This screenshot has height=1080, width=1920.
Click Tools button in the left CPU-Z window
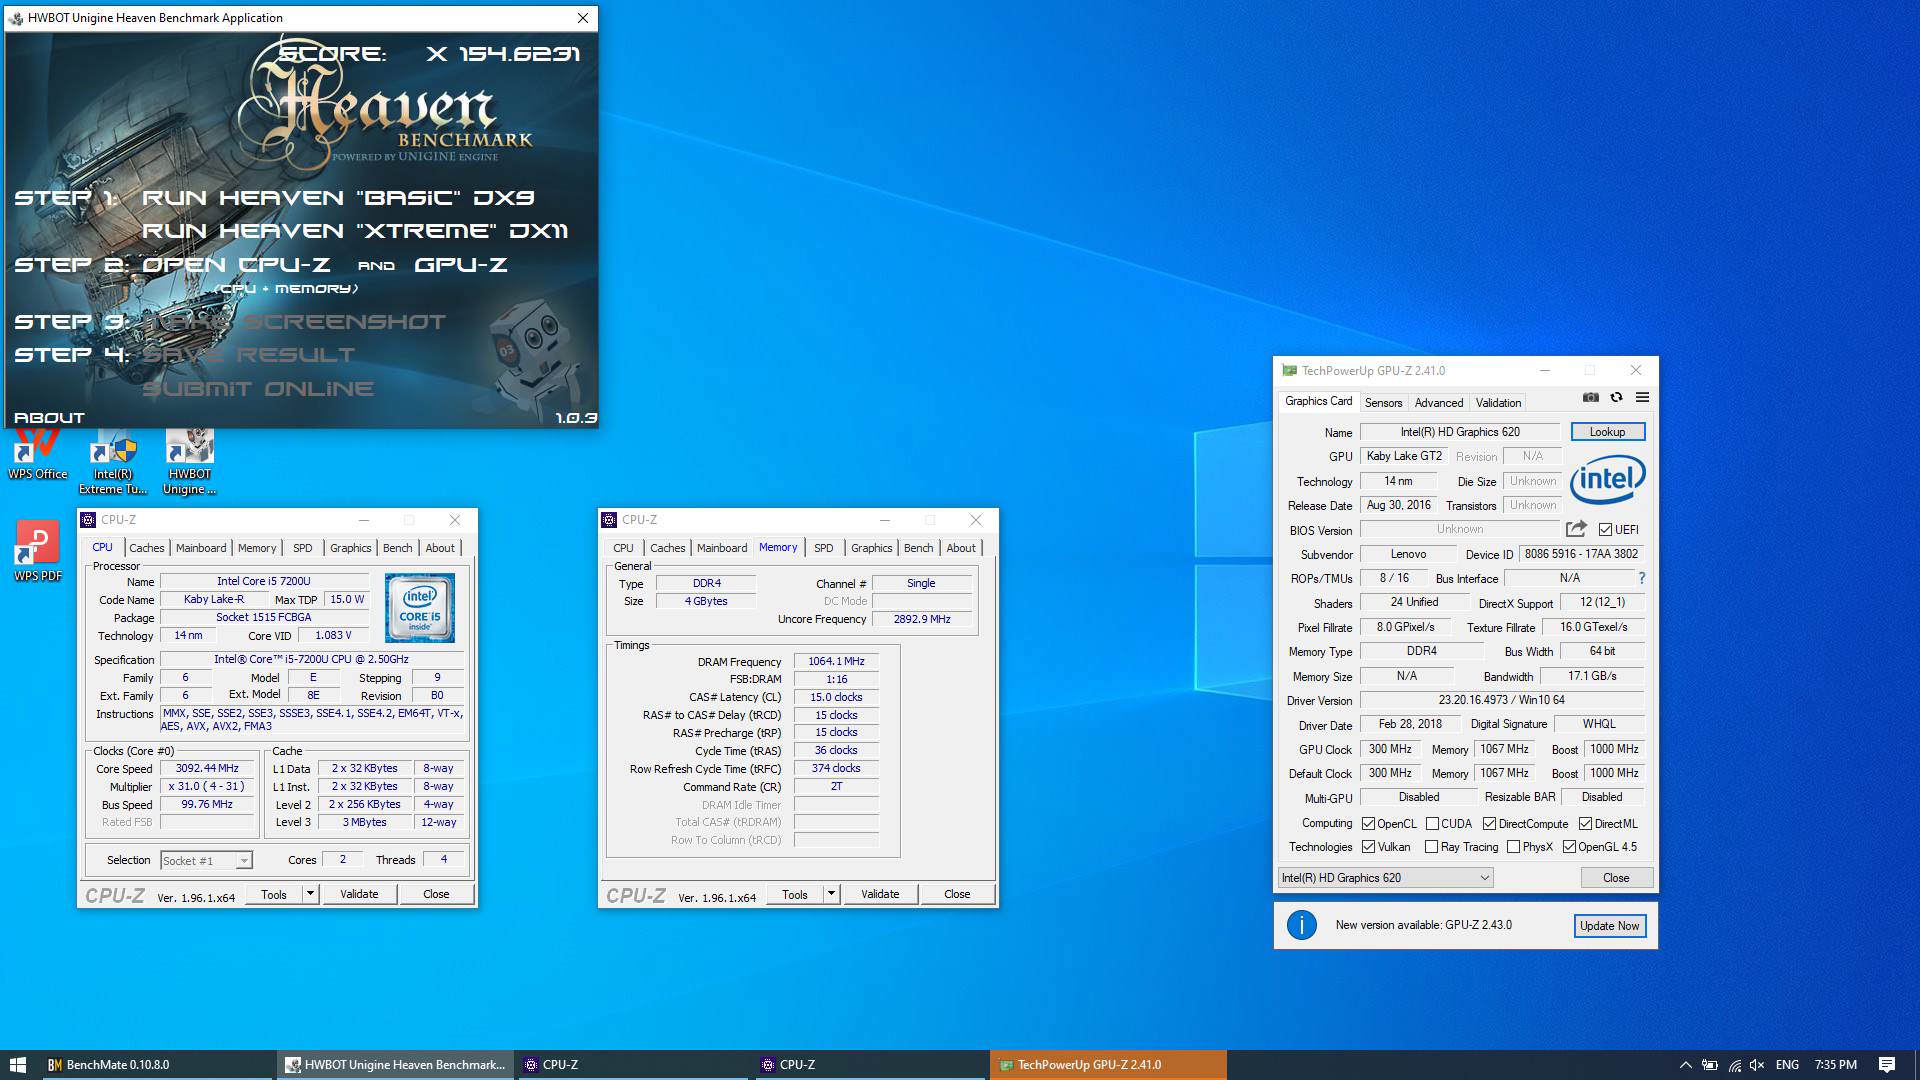click(274, 894)
